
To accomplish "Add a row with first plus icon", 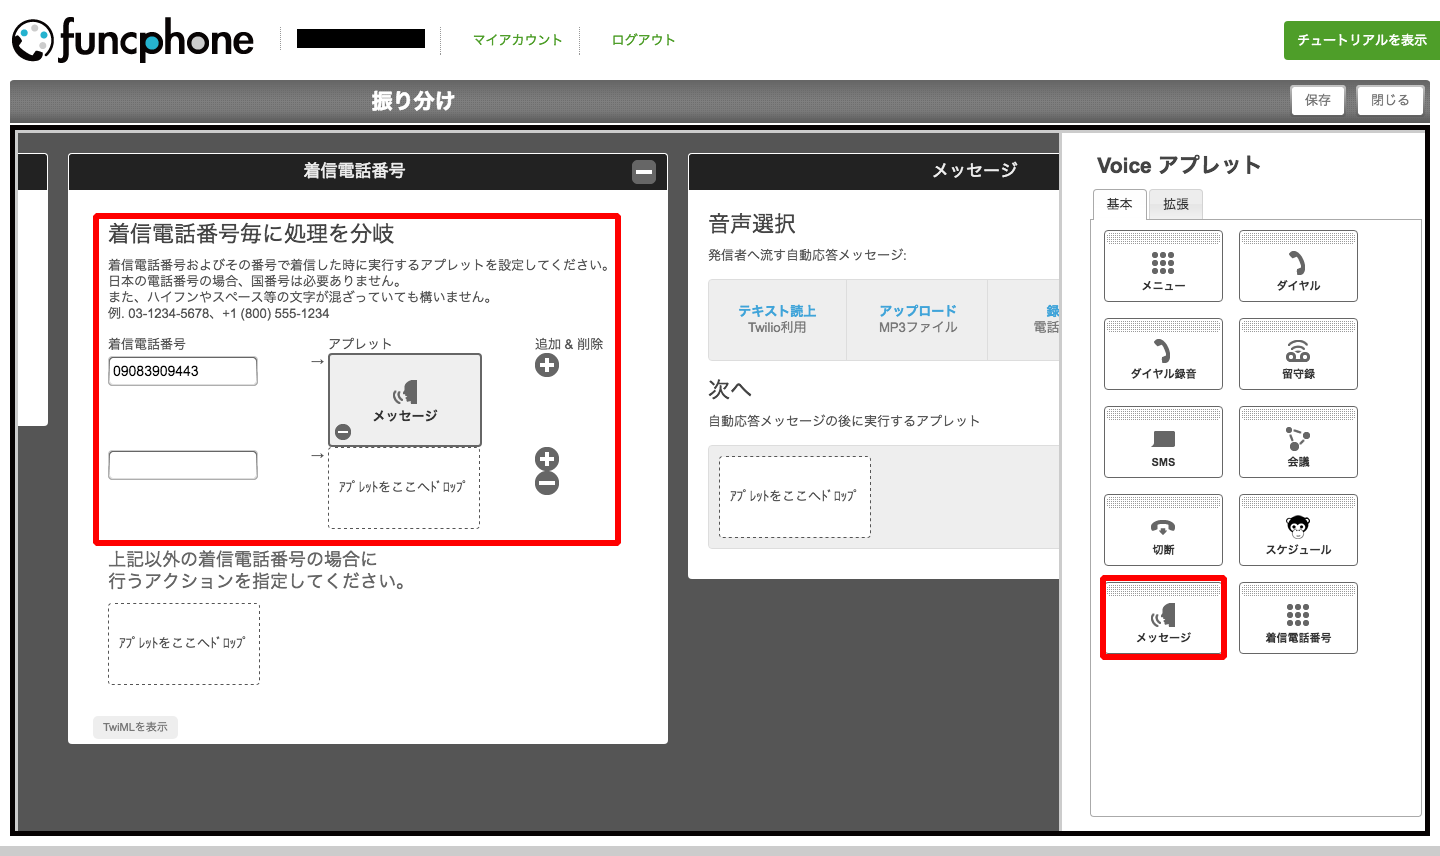I will coord(547,366).
